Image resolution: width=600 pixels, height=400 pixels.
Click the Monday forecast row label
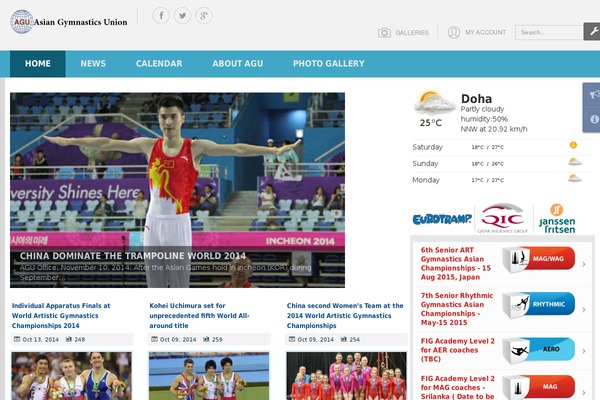click(426, 180)
